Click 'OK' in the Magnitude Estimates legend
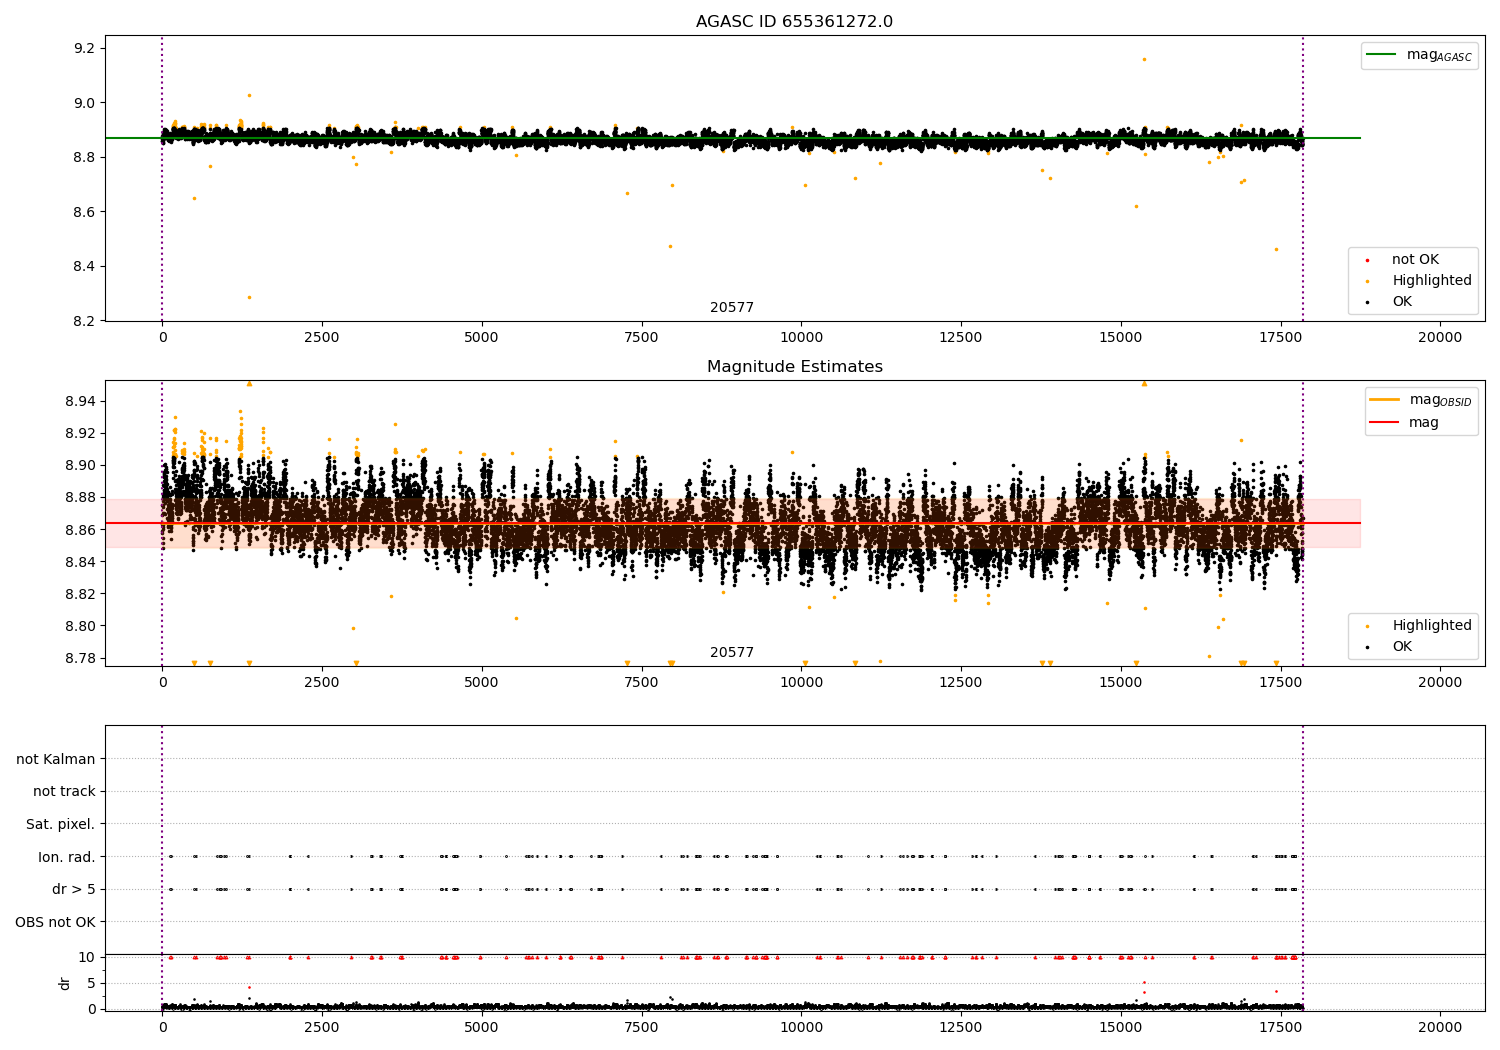Image resolution: width=1500 pixels, height=1050 pixels. [1402, 647]
